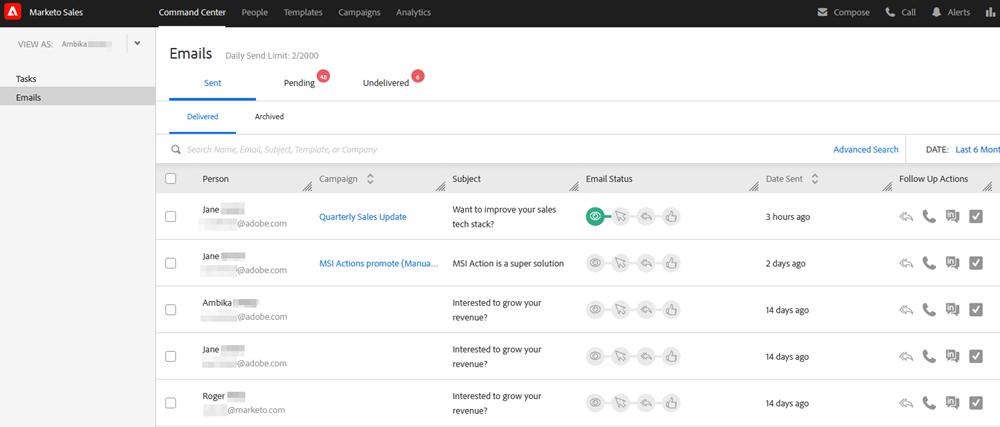Viewport: 1000px width, 427px height.
Task: Open the MSI Actions promote campaign link
Action: (x=379, y=263)
